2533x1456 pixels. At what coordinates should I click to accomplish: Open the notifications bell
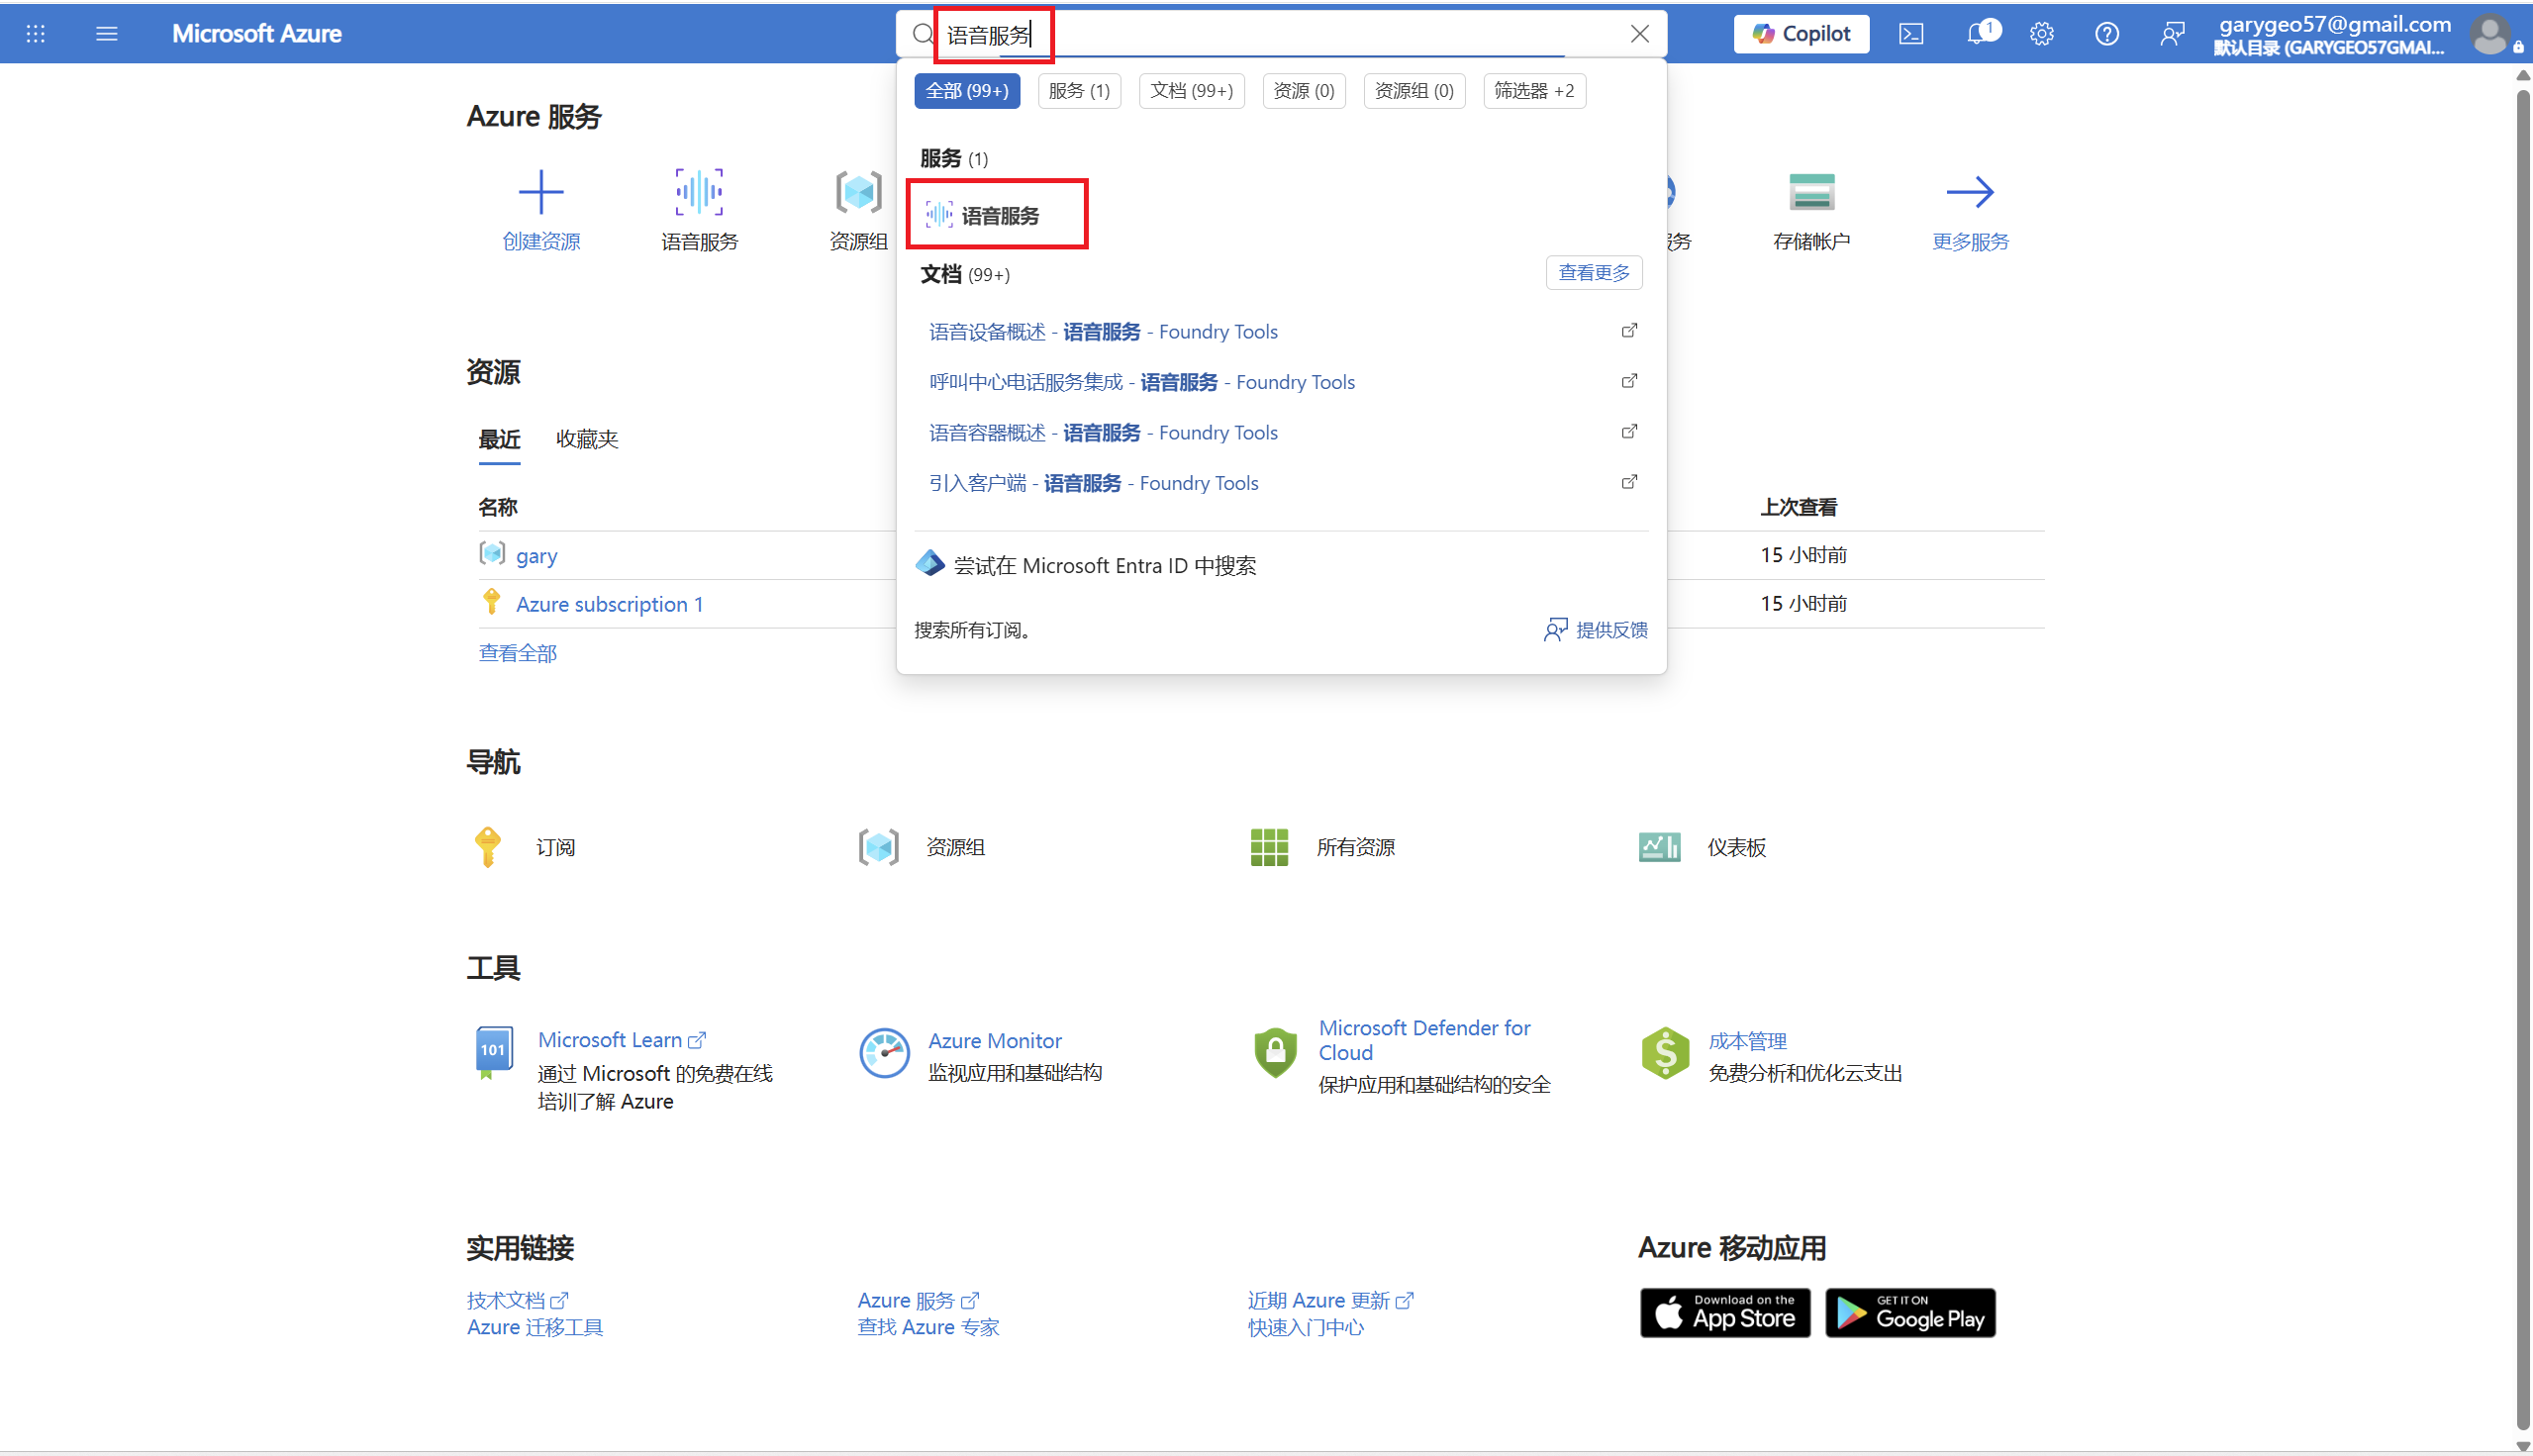tap(1980, 34)
